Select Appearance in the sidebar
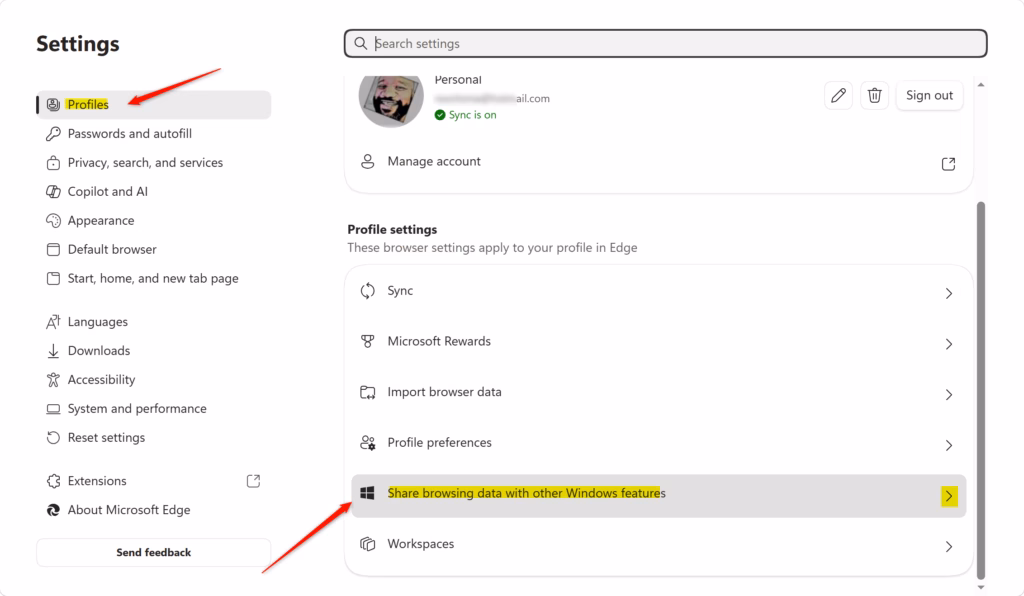1024x596 pixels. click(153, 221)
